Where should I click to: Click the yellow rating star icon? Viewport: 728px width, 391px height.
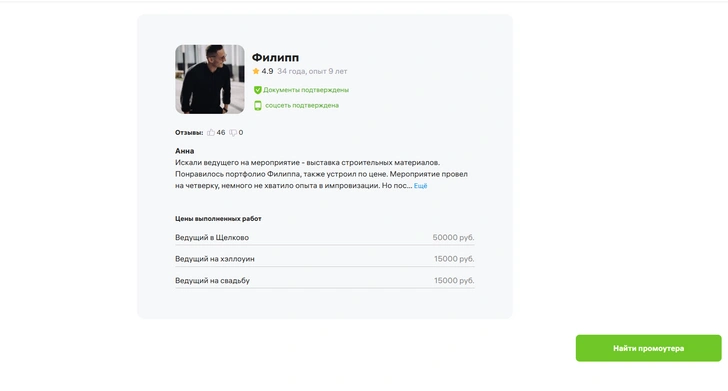pos(256,71)
